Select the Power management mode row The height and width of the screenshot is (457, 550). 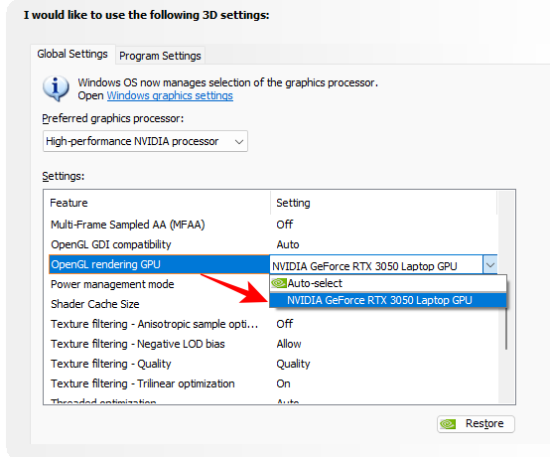click(159, 284)
